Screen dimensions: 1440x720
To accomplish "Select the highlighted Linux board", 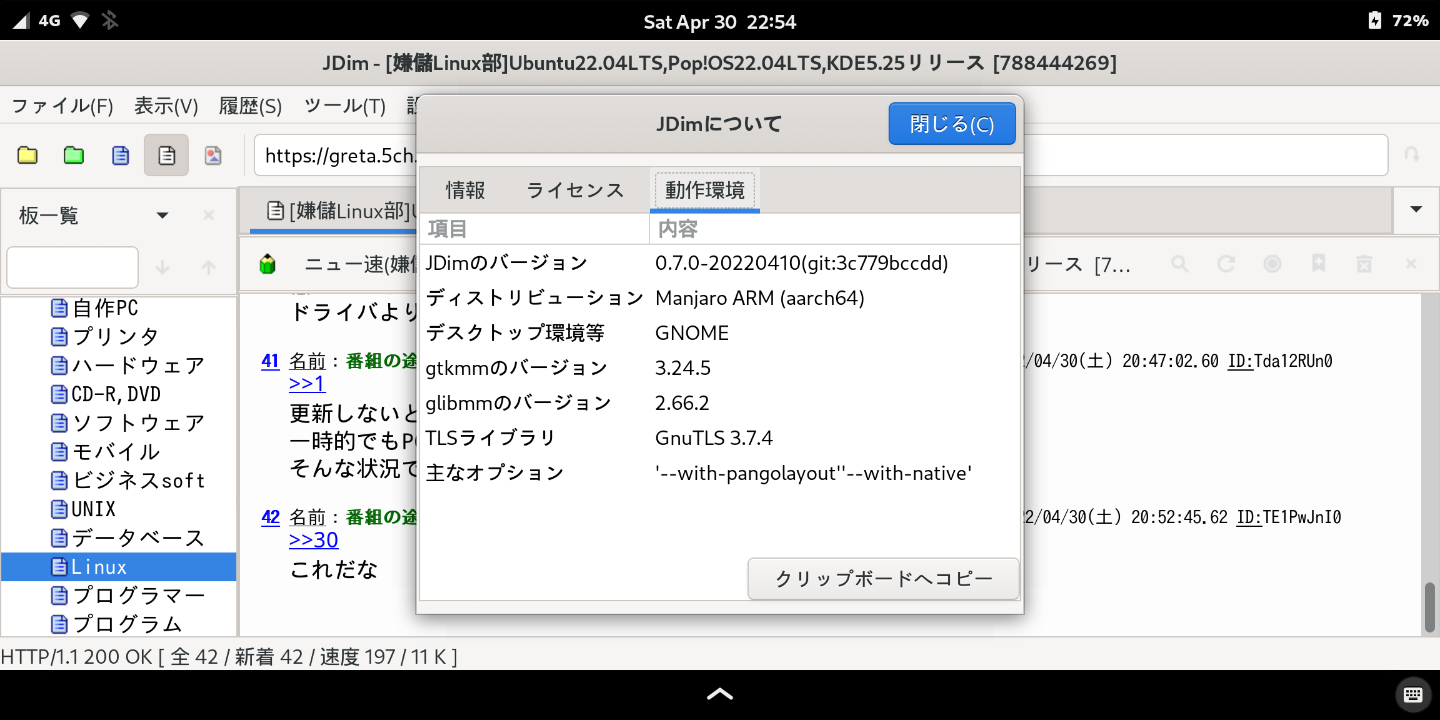I will (118, 567).
